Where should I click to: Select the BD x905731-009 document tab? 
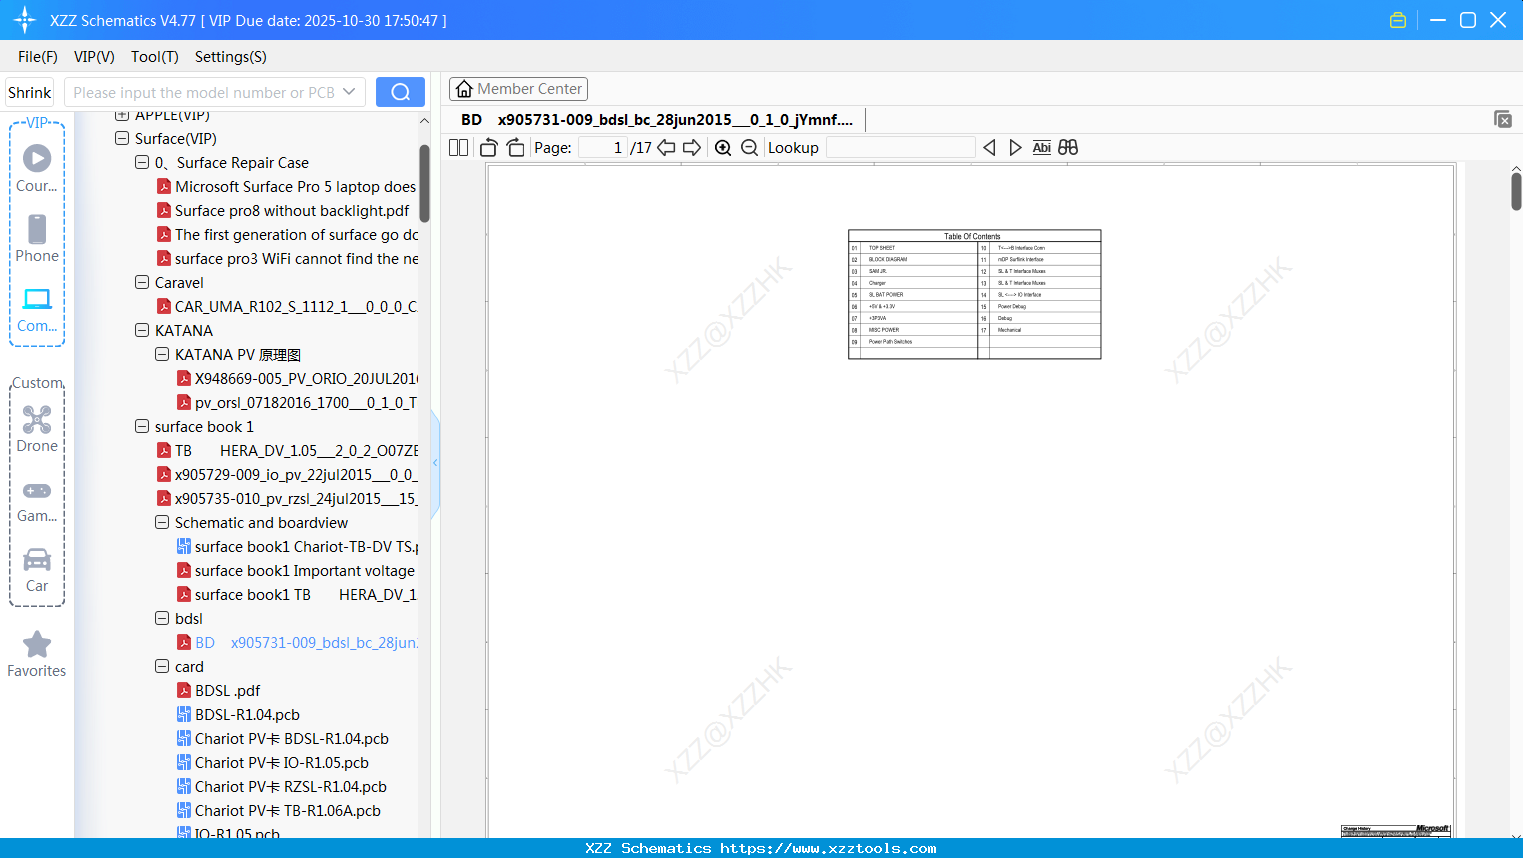click(657, 120)
